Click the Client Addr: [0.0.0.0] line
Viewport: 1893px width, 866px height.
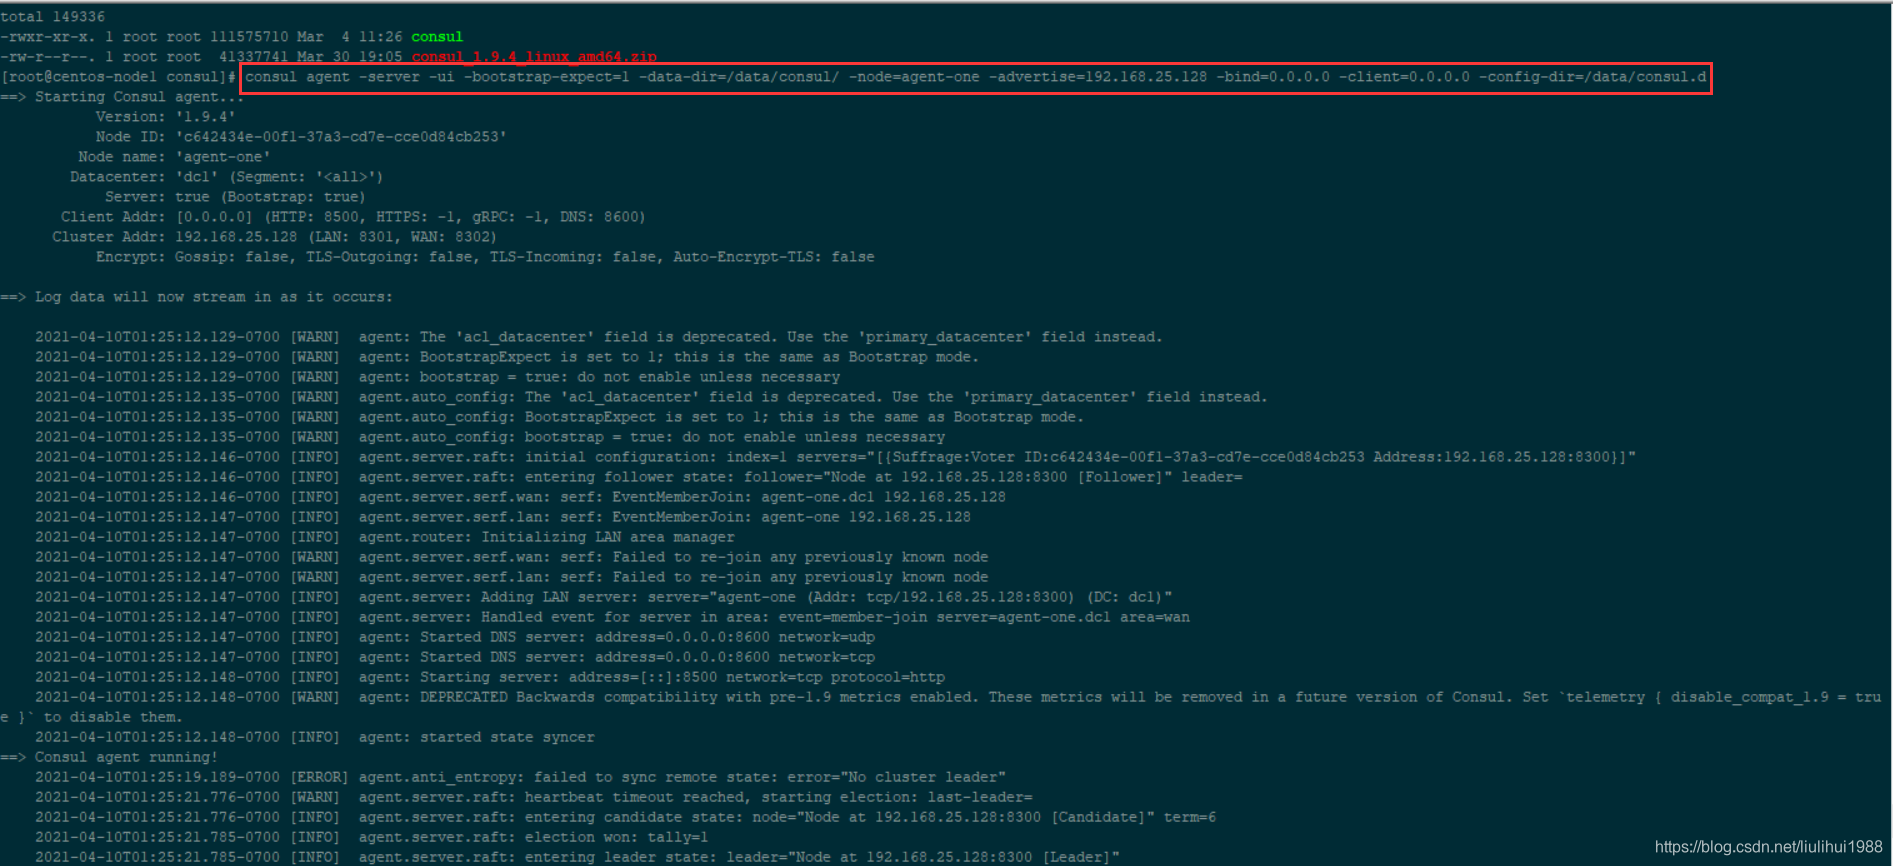(353, 217)
